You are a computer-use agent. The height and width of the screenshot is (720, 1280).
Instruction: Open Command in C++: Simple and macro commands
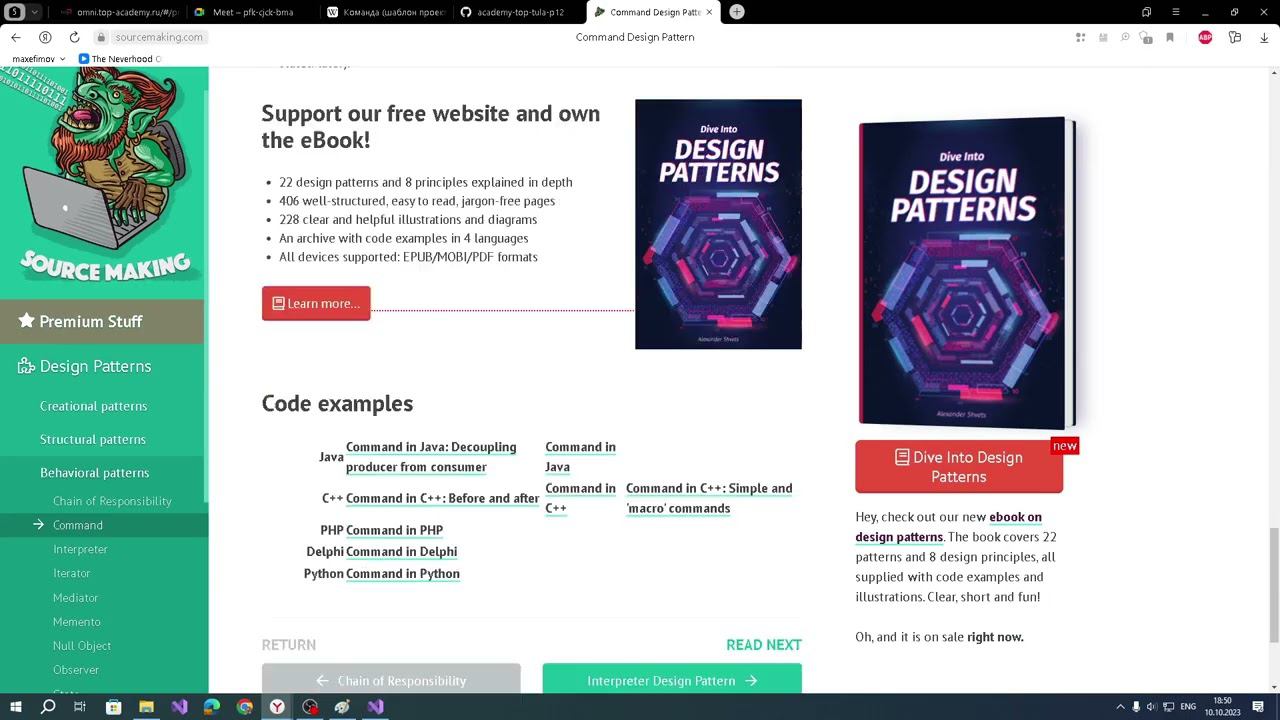tap(709, 498)
